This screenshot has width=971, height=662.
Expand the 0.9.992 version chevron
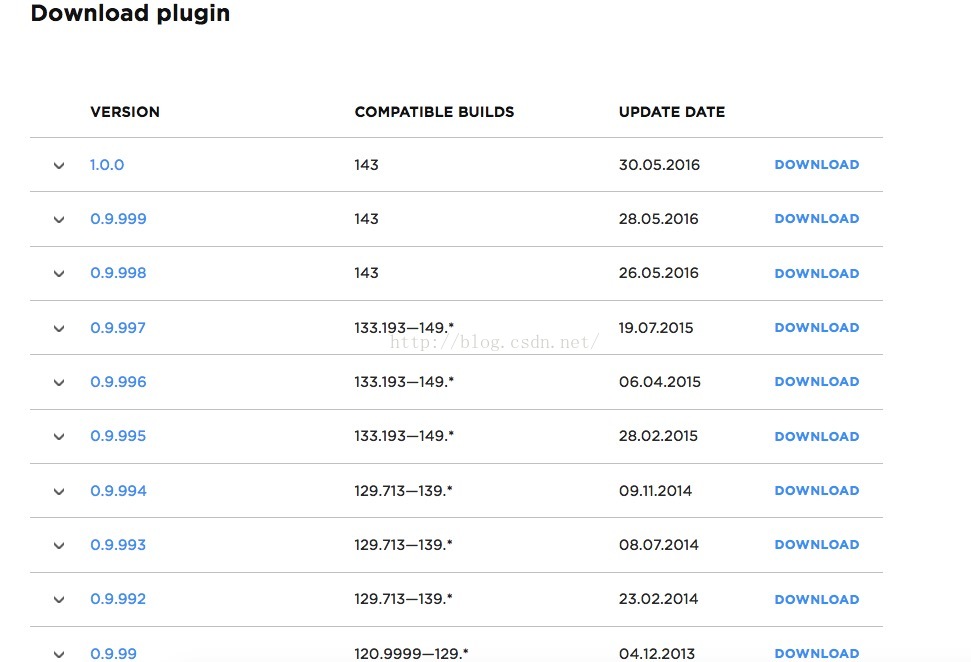pos(59,600)
